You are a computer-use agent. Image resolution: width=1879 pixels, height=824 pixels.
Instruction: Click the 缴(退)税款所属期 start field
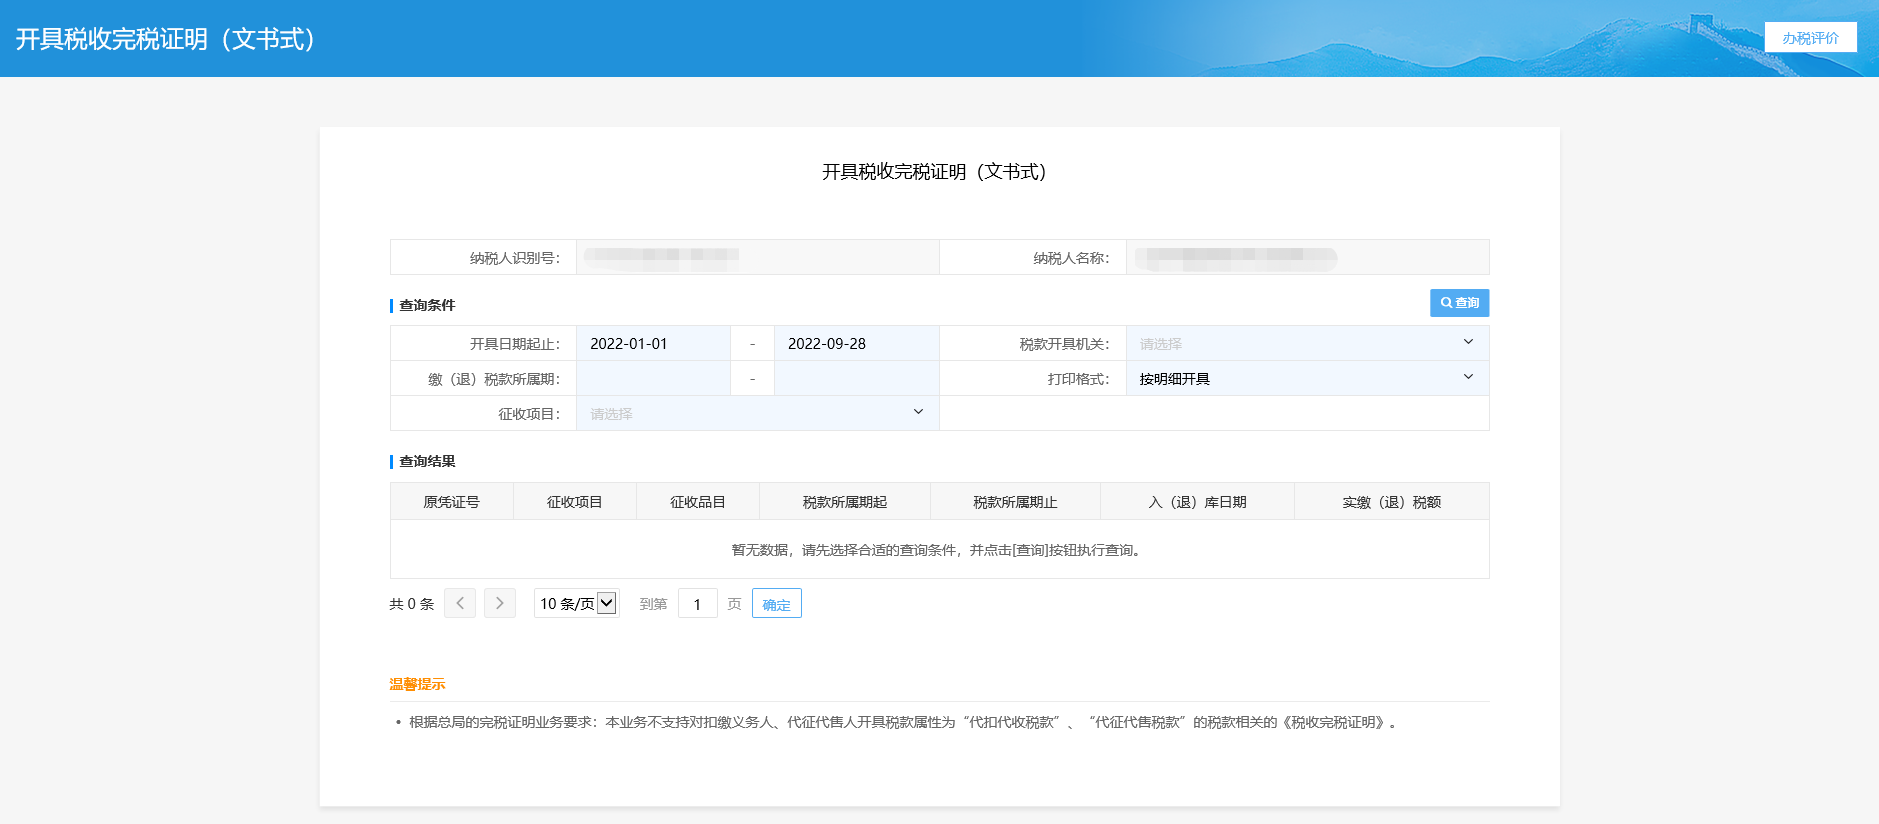click(653, 378)
